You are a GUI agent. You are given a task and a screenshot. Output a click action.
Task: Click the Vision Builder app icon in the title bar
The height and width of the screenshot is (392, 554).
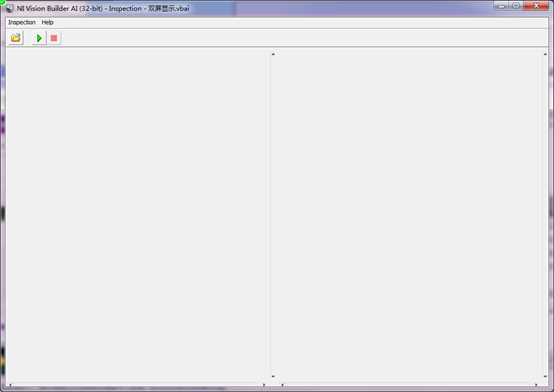pos(10,8)
